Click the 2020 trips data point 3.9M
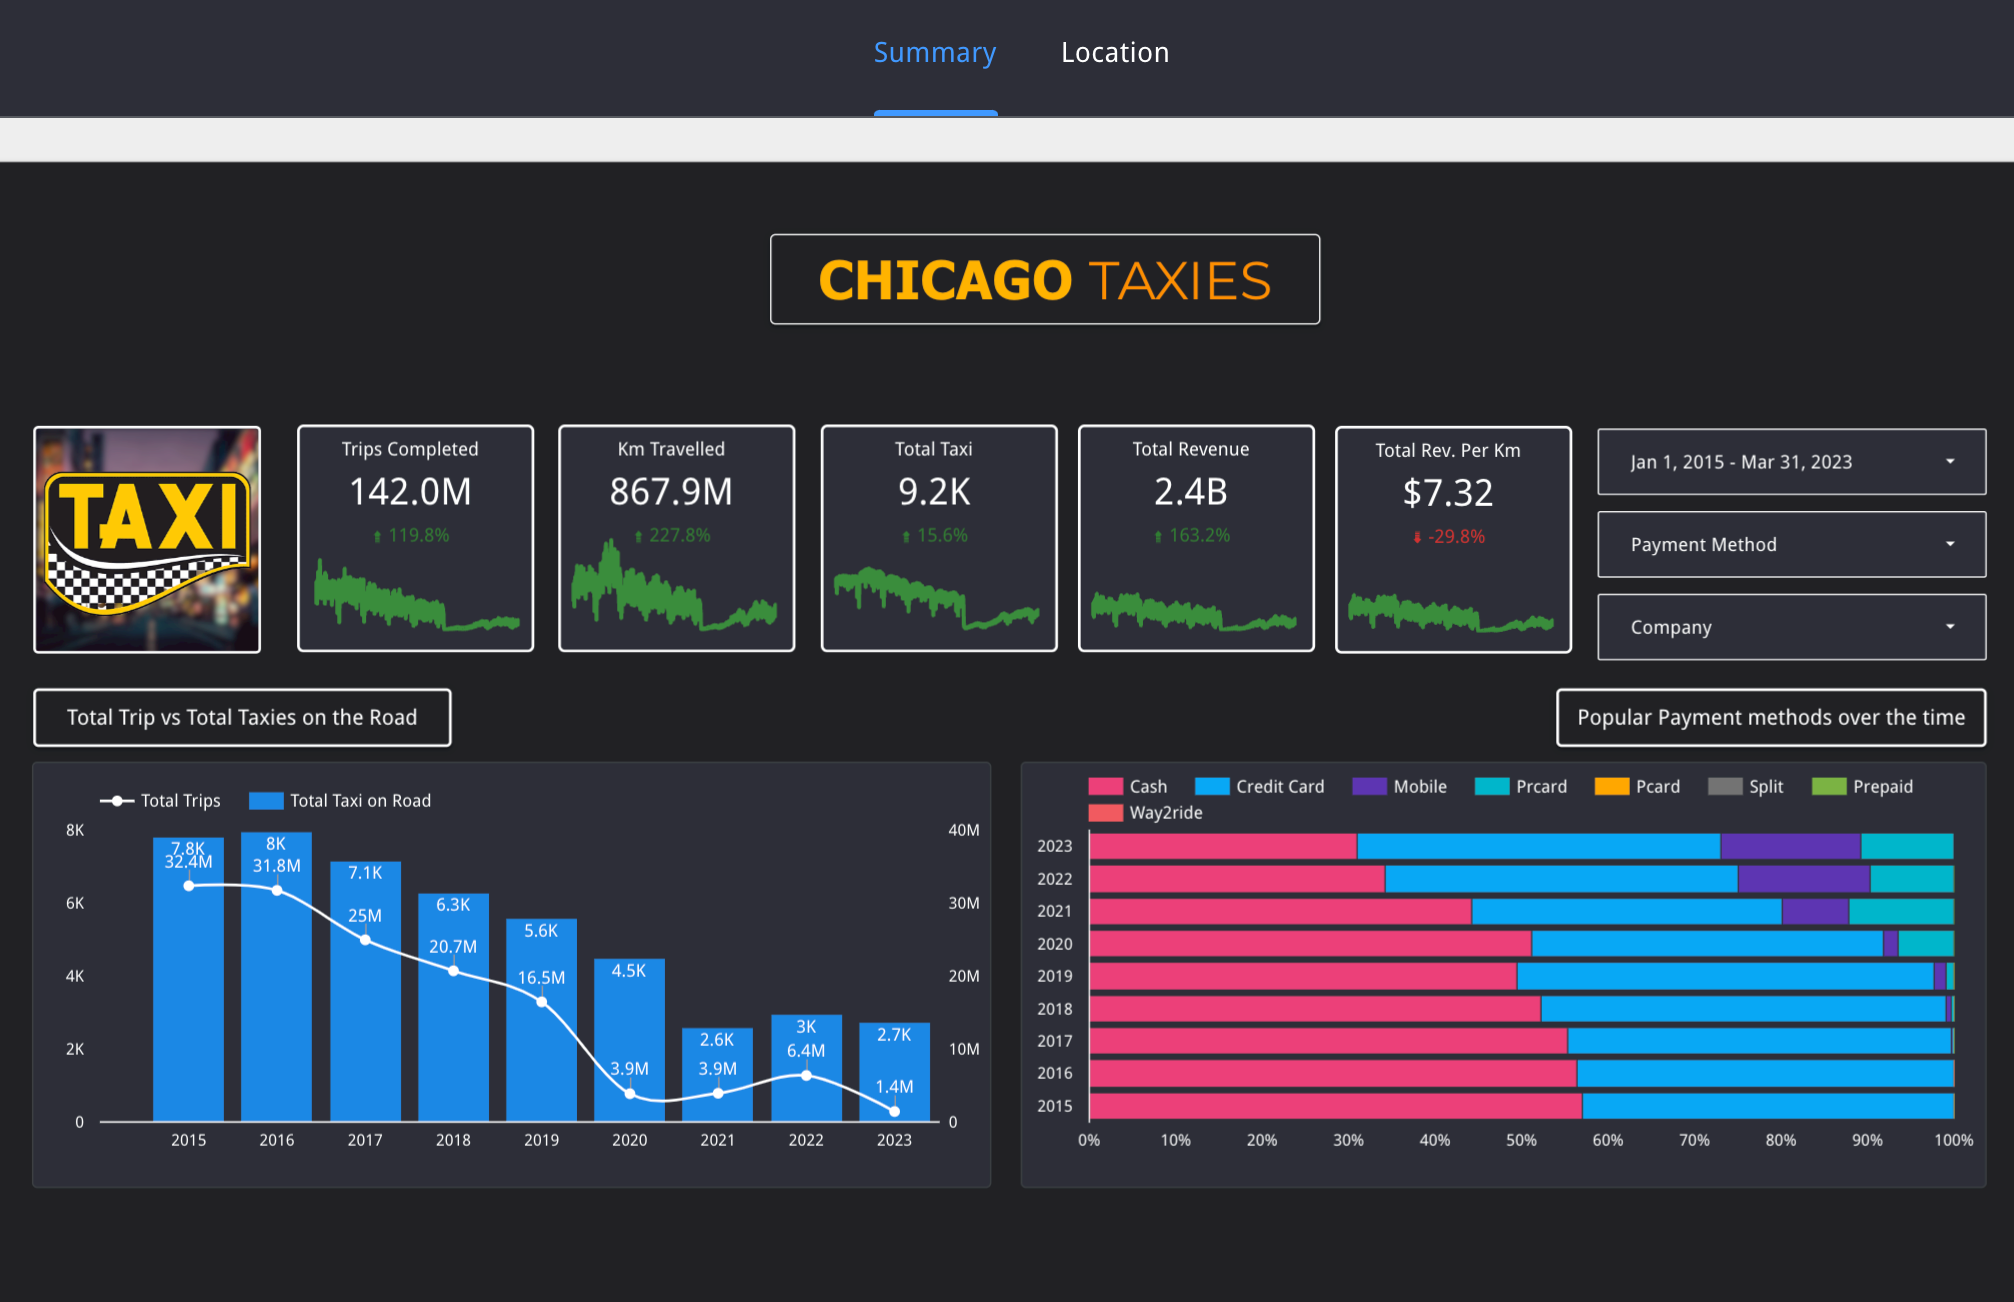Screen dimensions: 2014x1302 click(x=629, y=1094)
